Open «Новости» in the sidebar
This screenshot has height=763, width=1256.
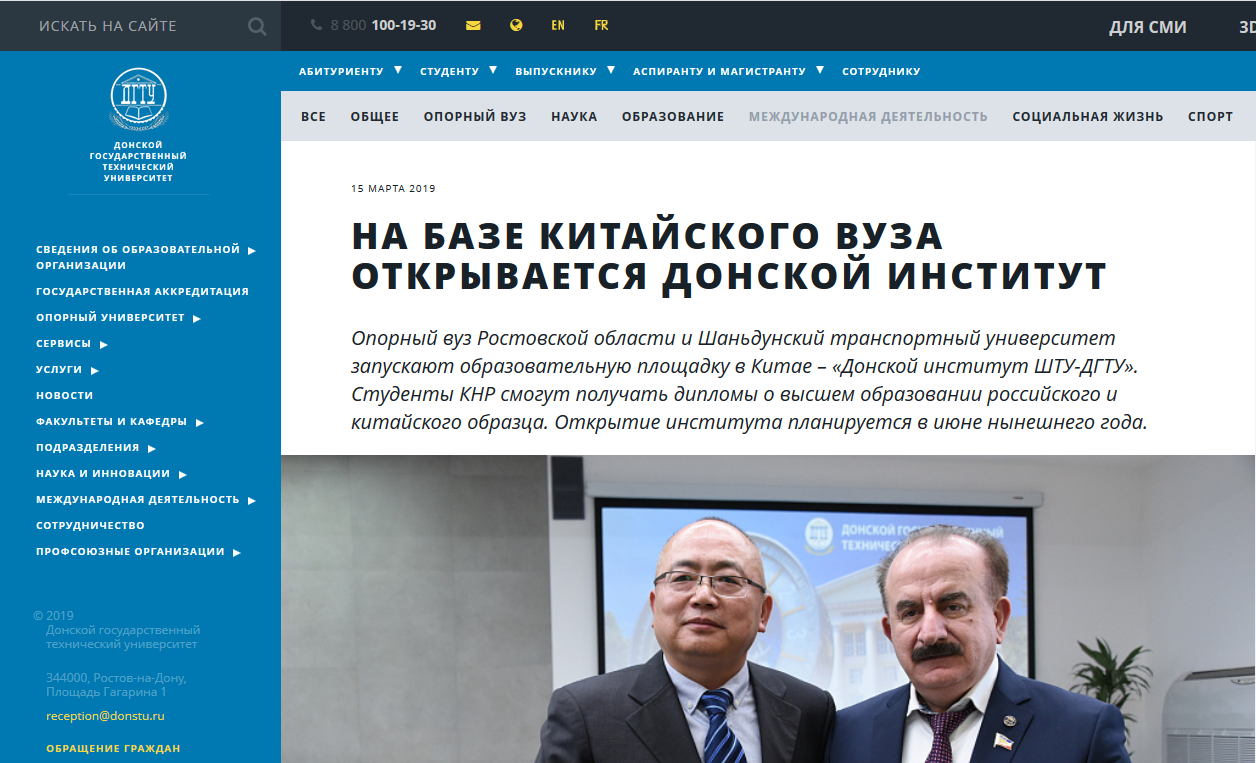click(x=65, y=396)
